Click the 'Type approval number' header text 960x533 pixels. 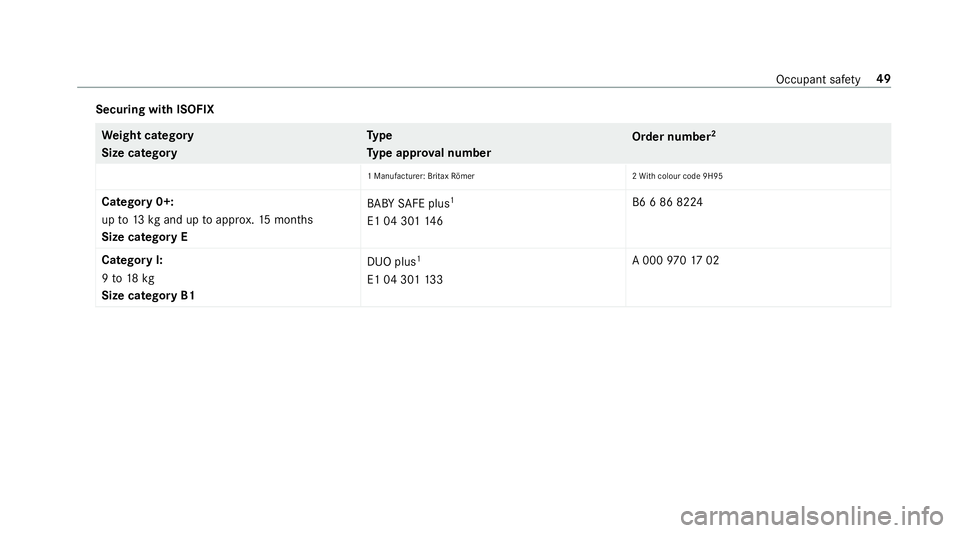tap(429, 153)
